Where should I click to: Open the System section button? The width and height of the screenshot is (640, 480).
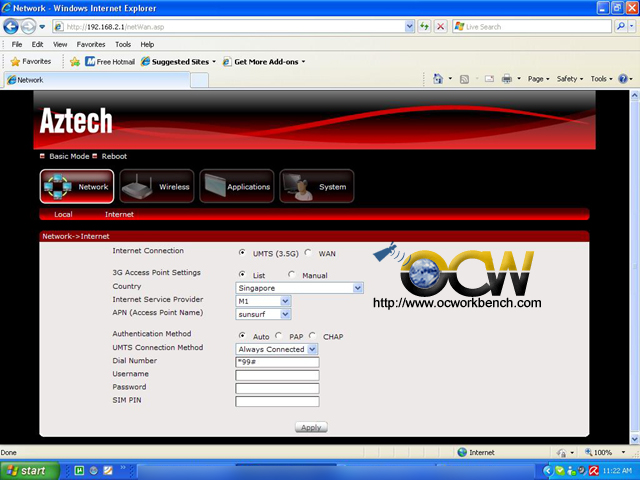[x=317, y=186]
